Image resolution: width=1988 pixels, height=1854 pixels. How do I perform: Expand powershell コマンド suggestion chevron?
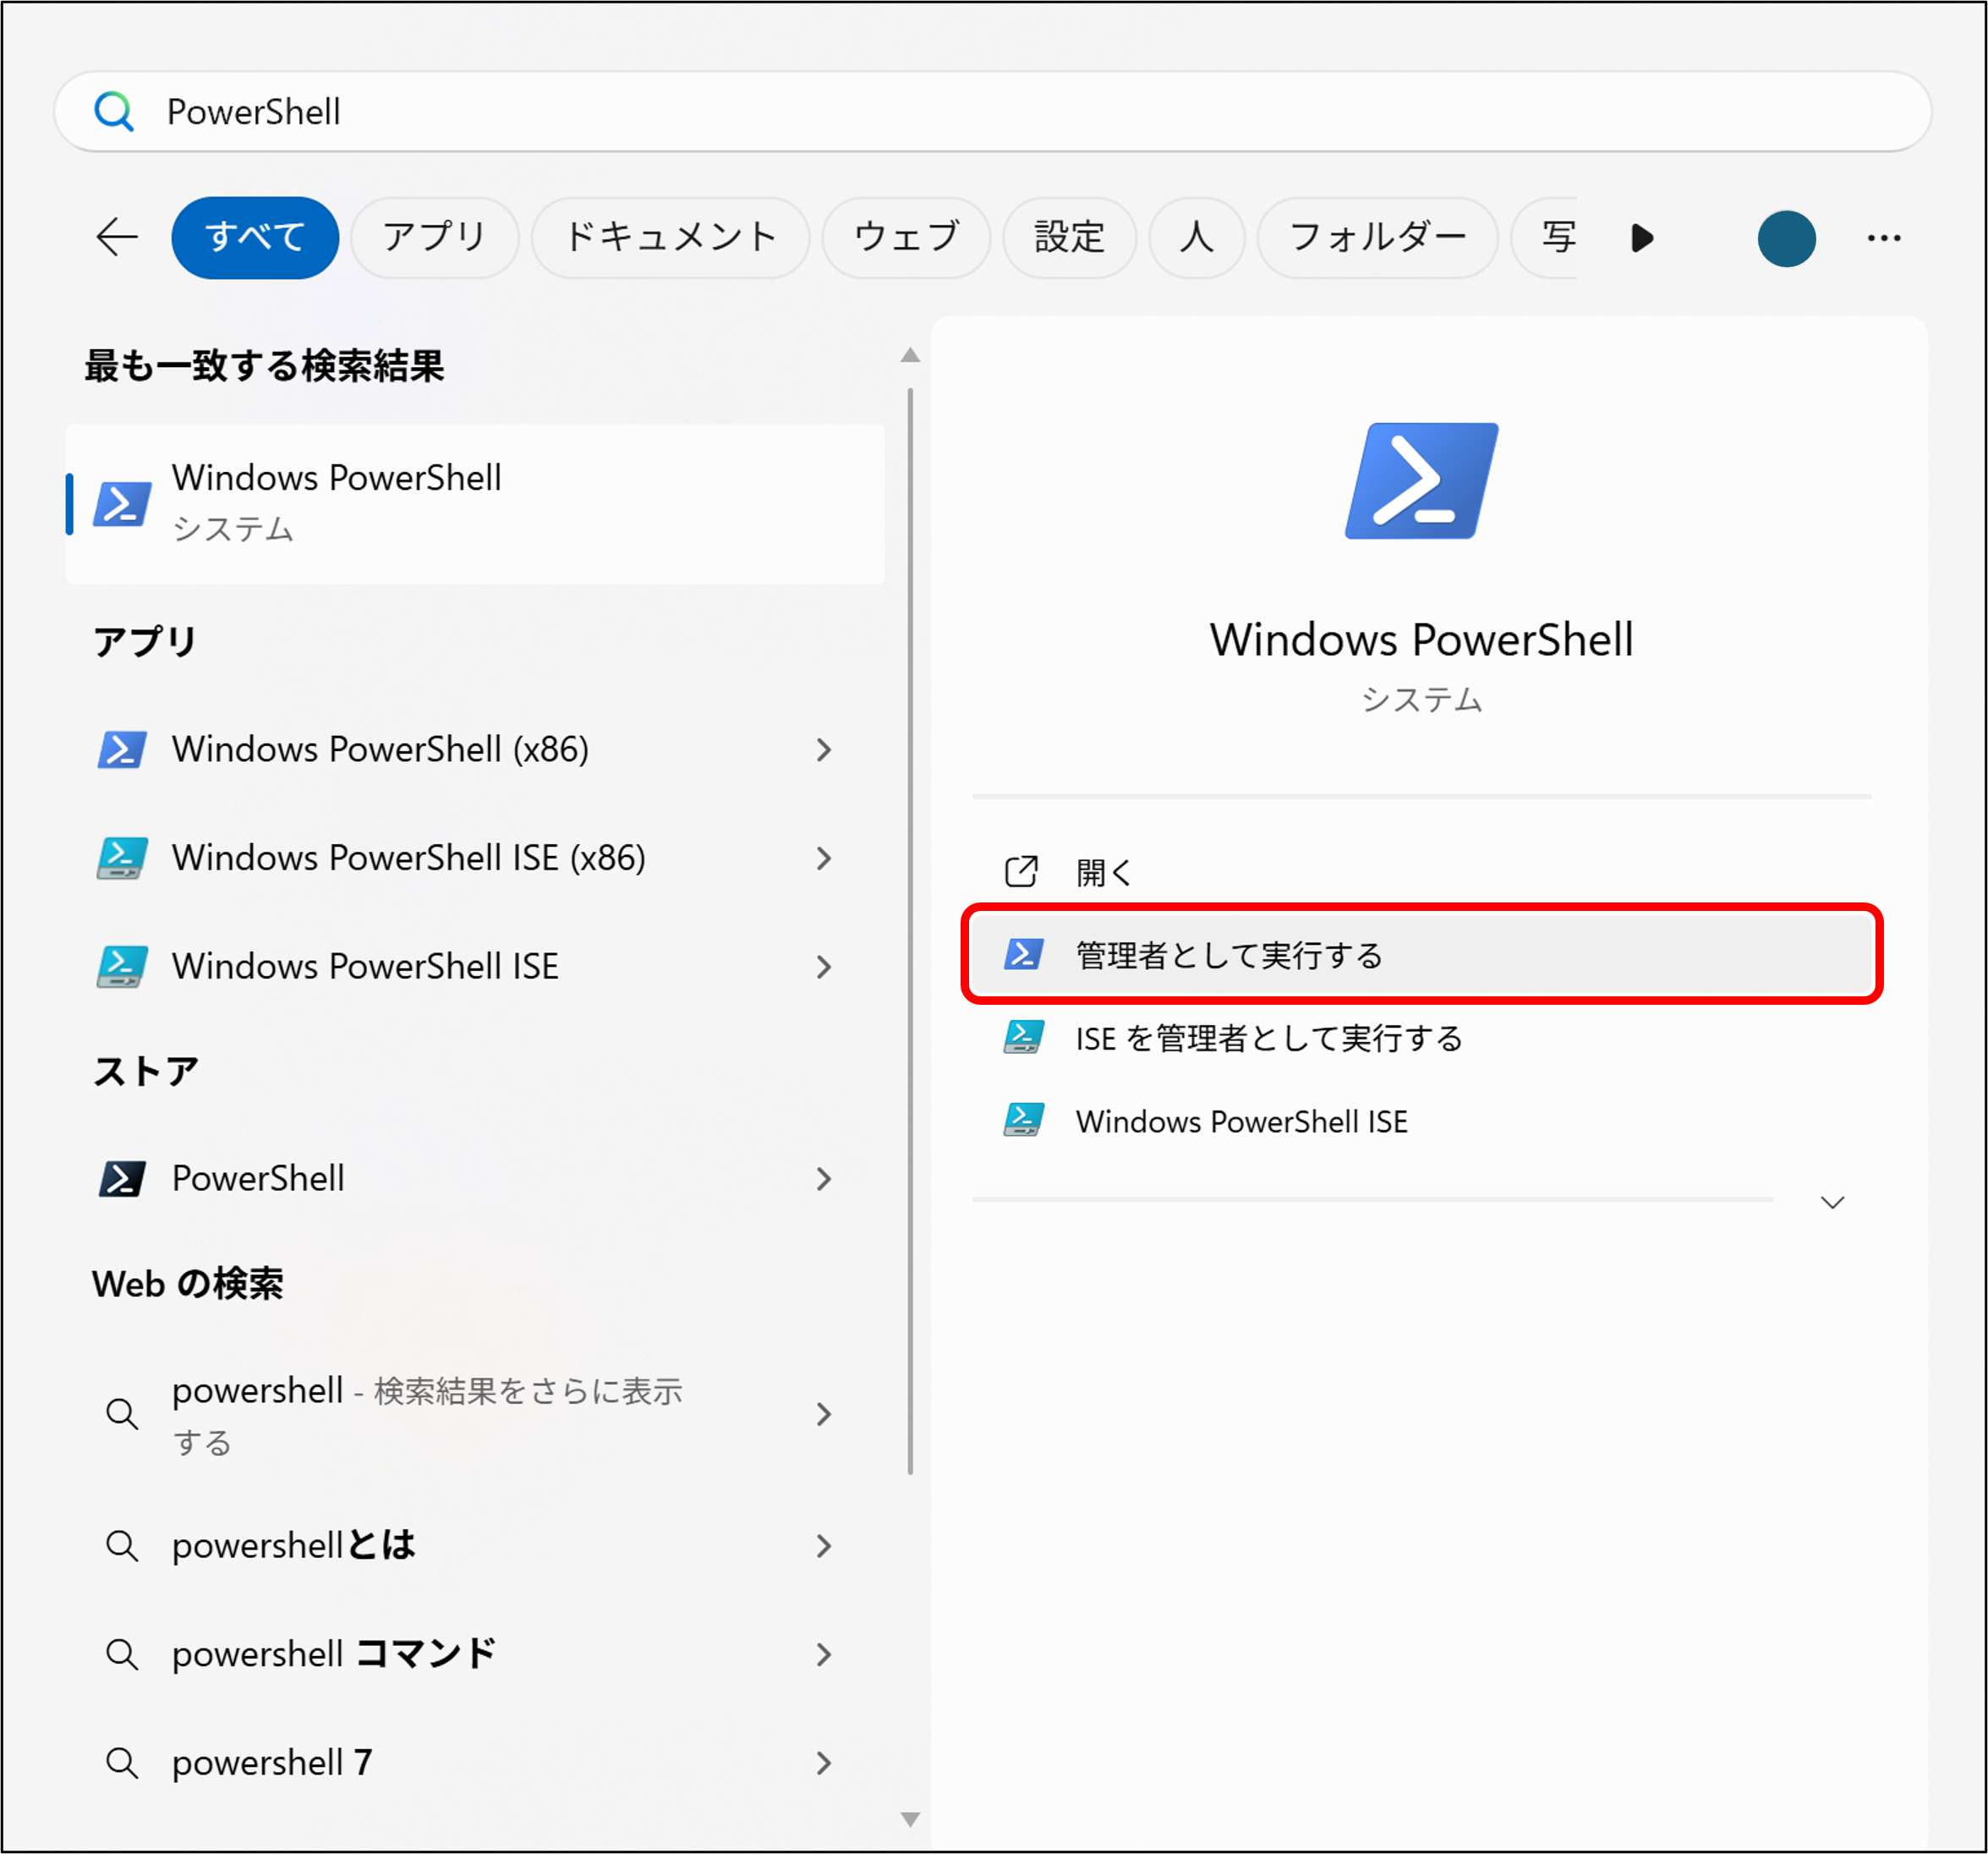pyautogui.click(x=823, y=1654)
